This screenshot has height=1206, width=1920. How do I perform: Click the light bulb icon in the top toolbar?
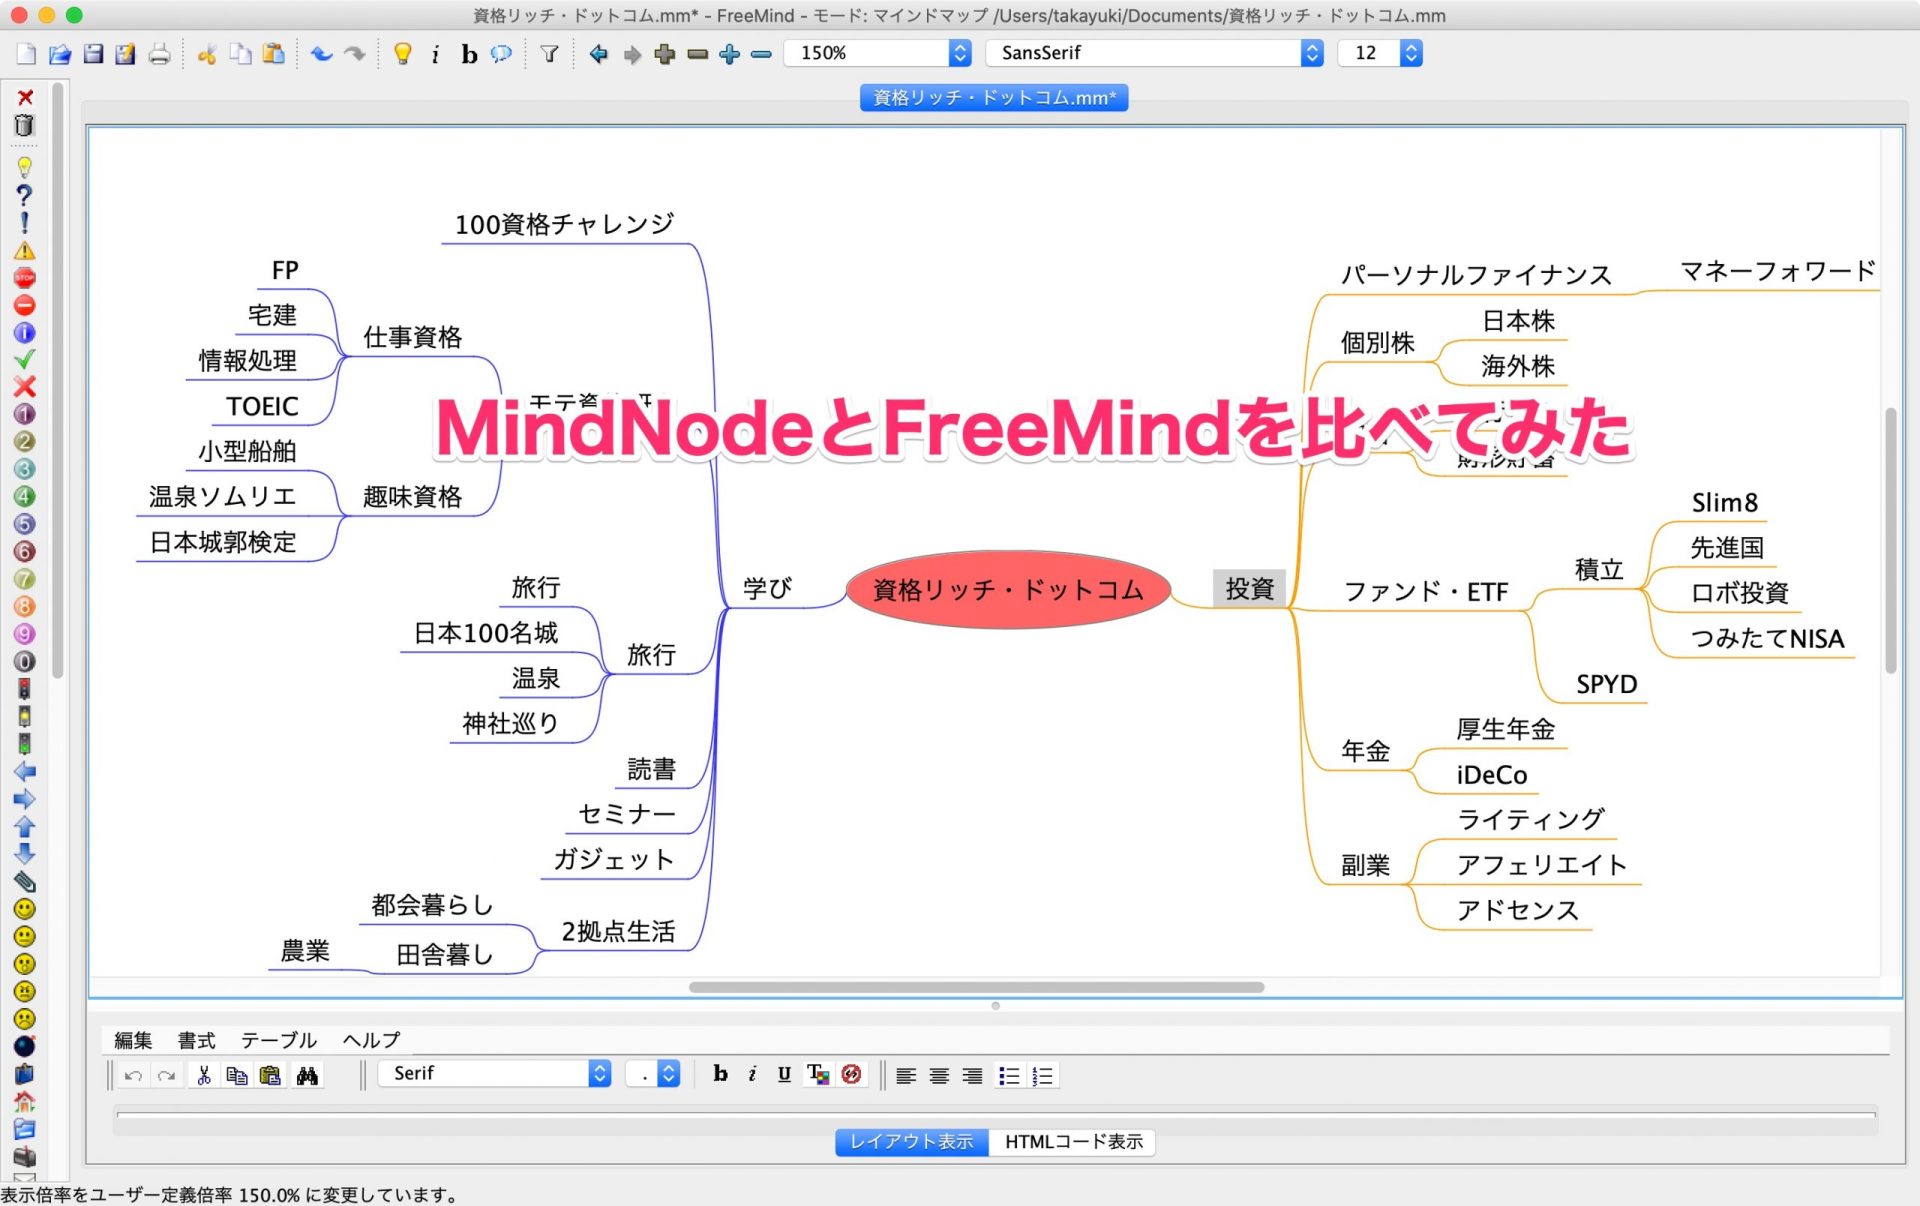[x=403, y=54]
